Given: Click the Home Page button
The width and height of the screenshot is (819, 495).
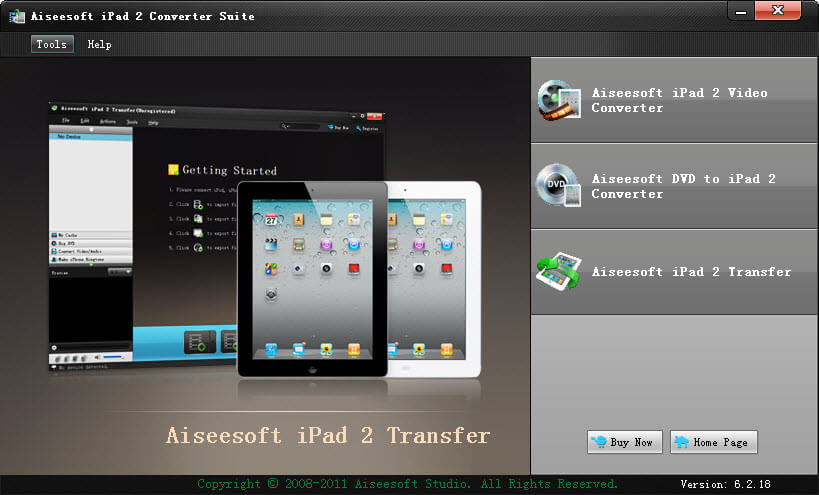Looking at the screenshot, I should [713, 442].
